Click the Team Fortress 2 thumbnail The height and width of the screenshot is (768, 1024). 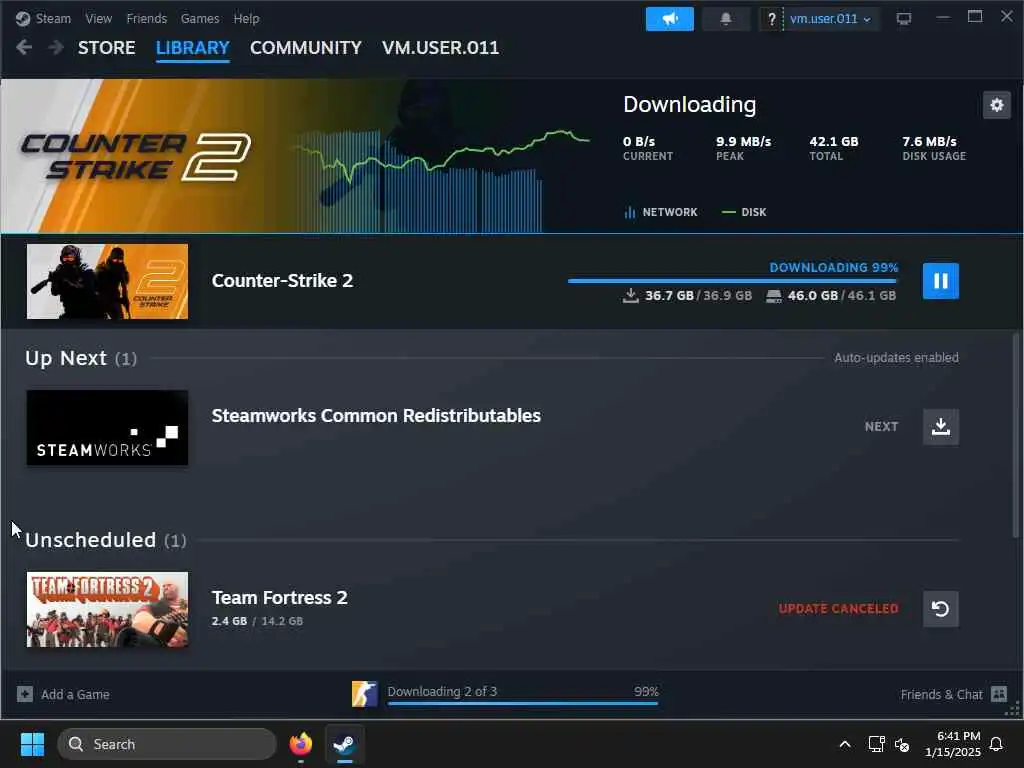tap(107, 609)
